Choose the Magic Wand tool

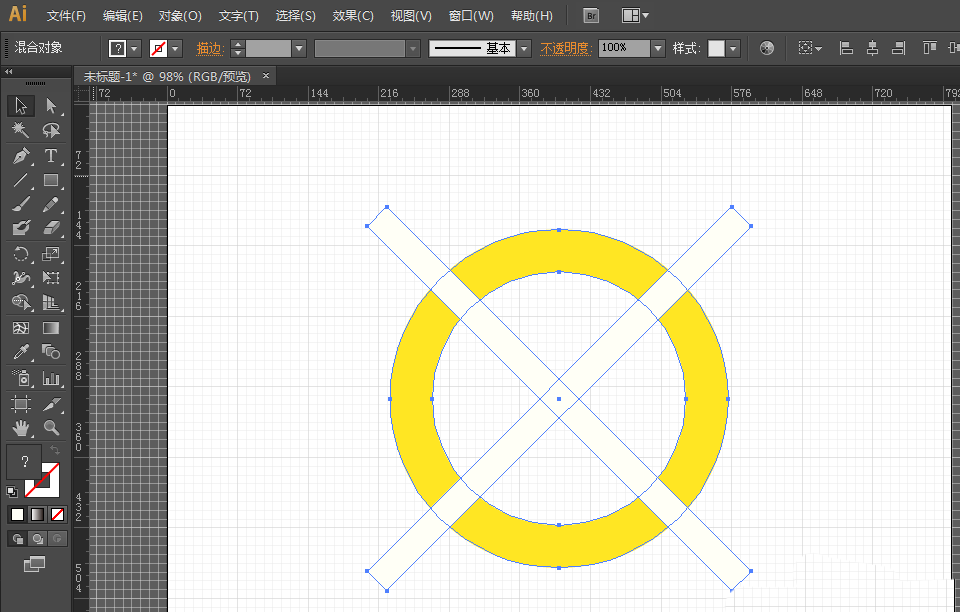point(21,130)
